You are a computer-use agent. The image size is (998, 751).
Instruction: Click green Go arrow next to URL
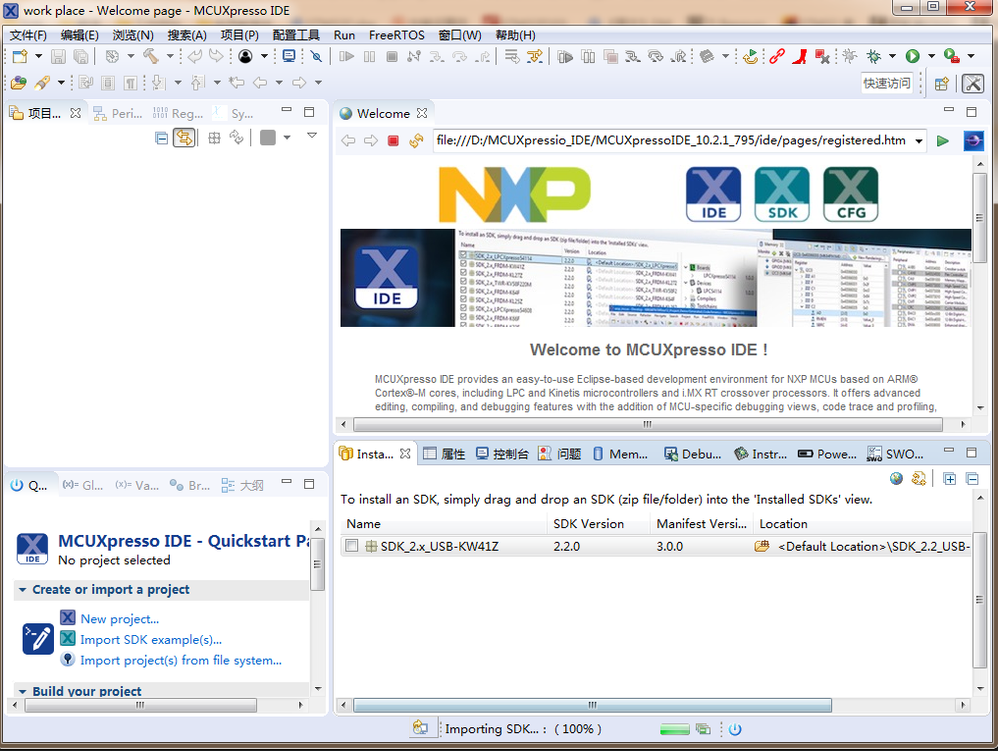click(x=943, y=141)
